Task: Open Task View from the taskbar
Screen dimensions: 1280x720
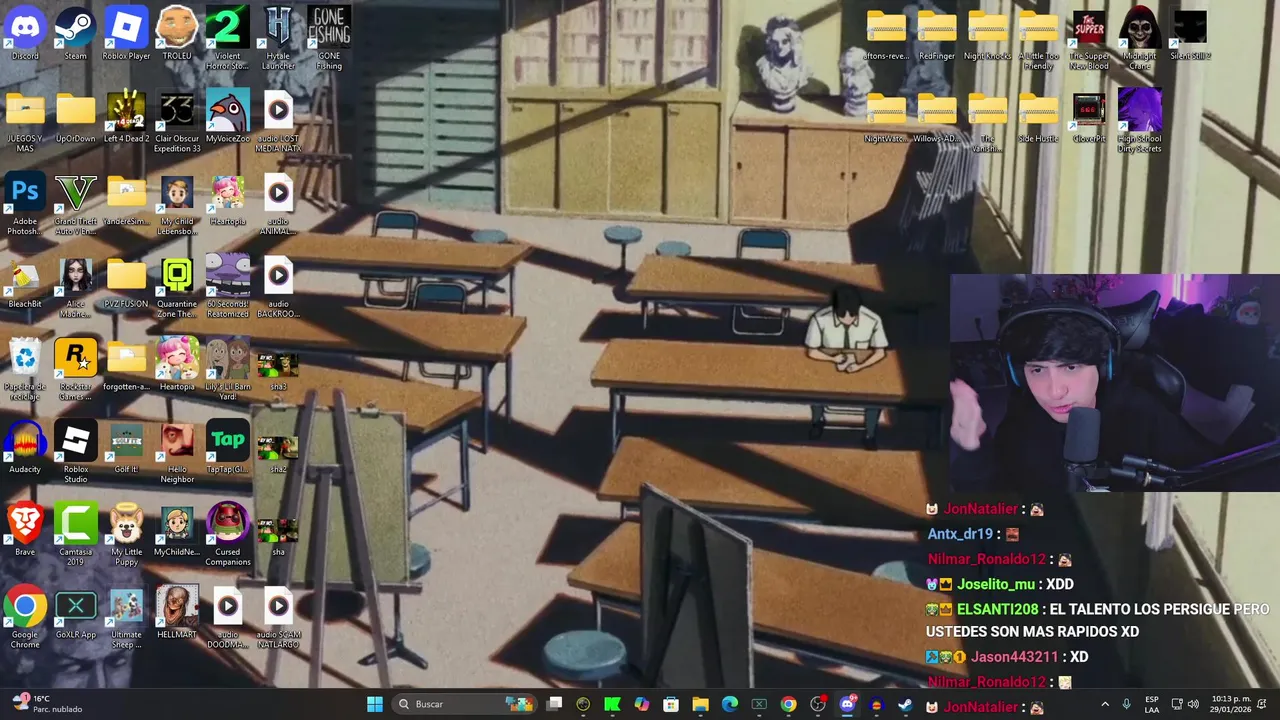Action: [x=555, y=704]
